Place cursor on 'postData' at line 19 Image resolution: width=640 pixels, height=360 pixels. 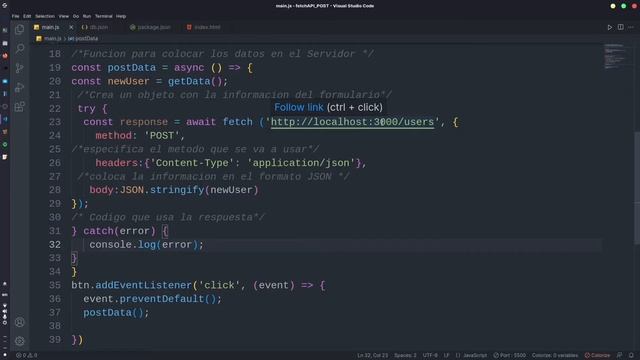[131, 68]
